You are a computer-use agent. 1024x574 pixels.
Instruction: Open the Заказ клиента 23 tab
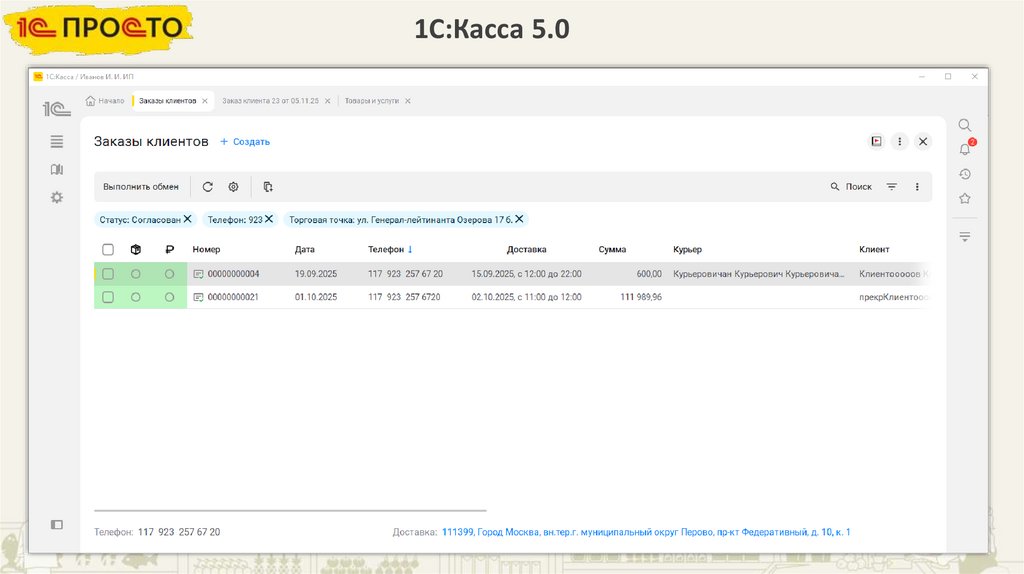click(270, 101)
